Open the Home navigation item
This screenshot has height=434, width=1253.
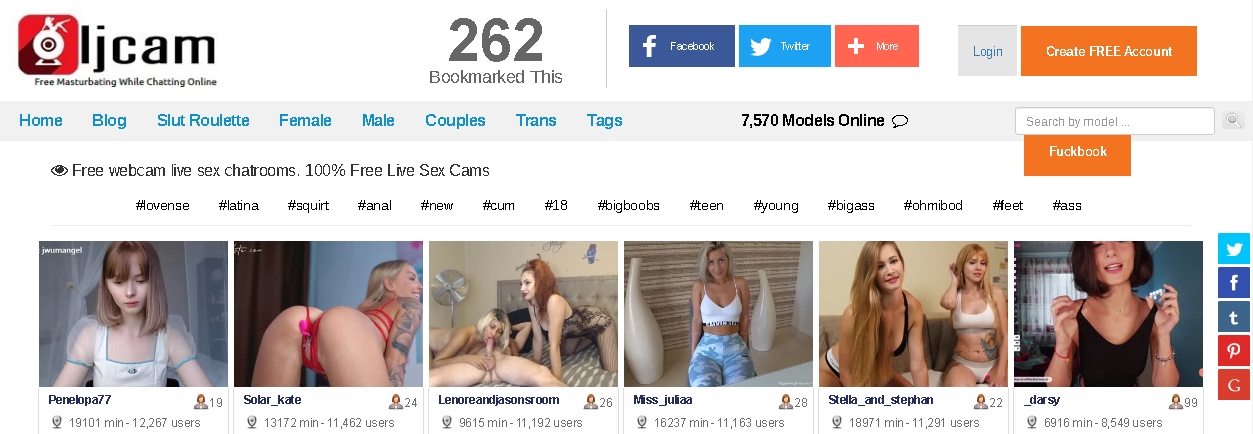click(x=41, y=120)
